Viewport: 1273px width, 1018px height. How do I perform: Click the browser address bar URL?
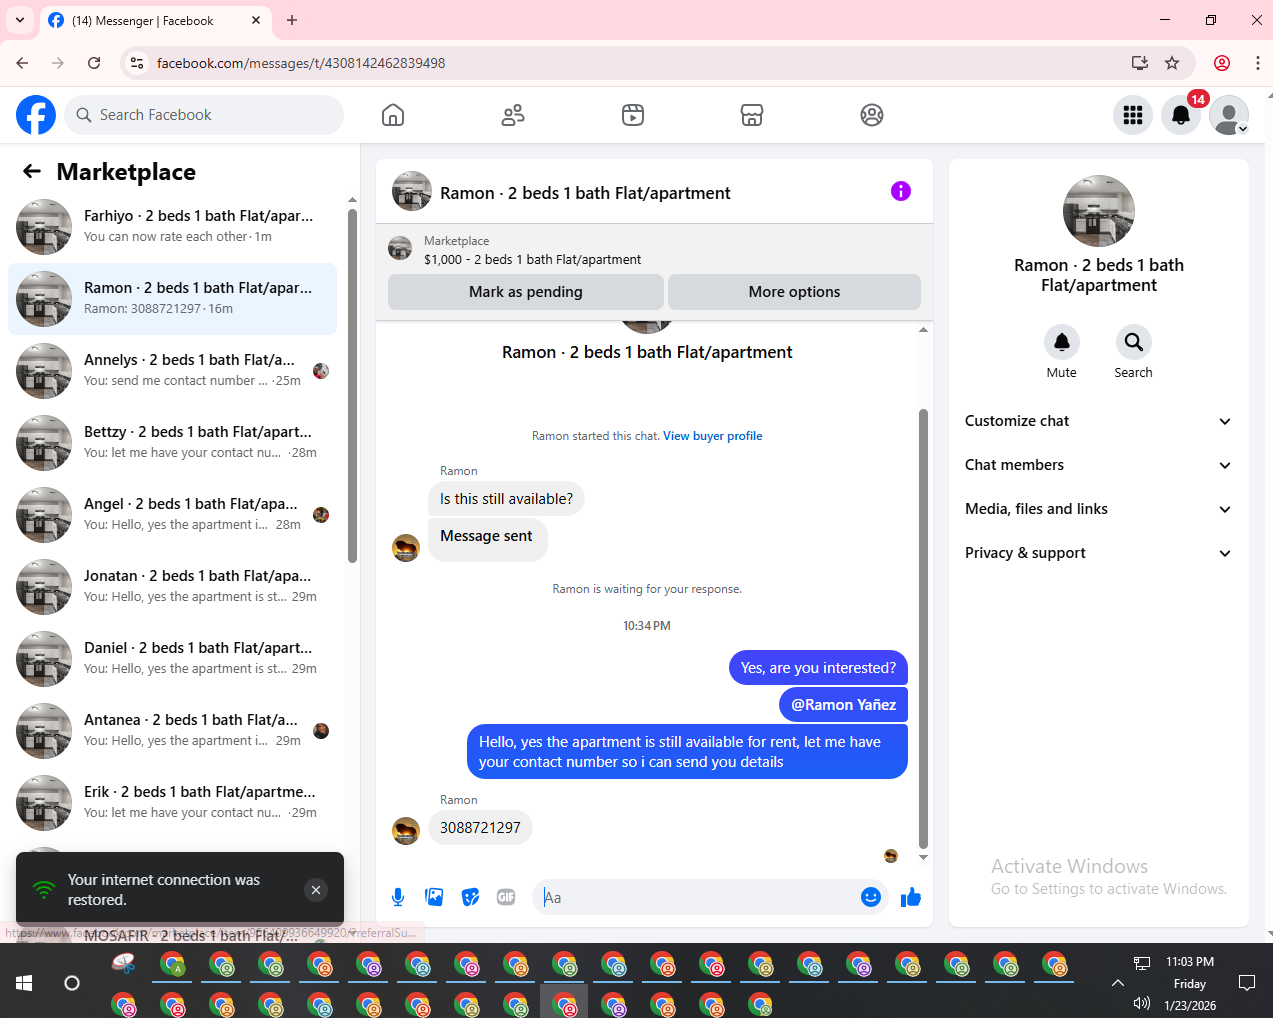click(301, 63)
